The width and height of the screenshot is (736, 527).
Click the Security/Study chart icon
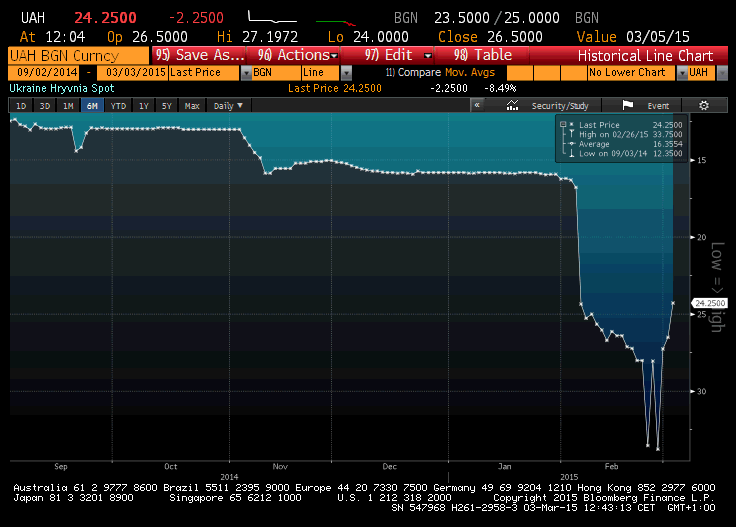[x=513, y=106]
